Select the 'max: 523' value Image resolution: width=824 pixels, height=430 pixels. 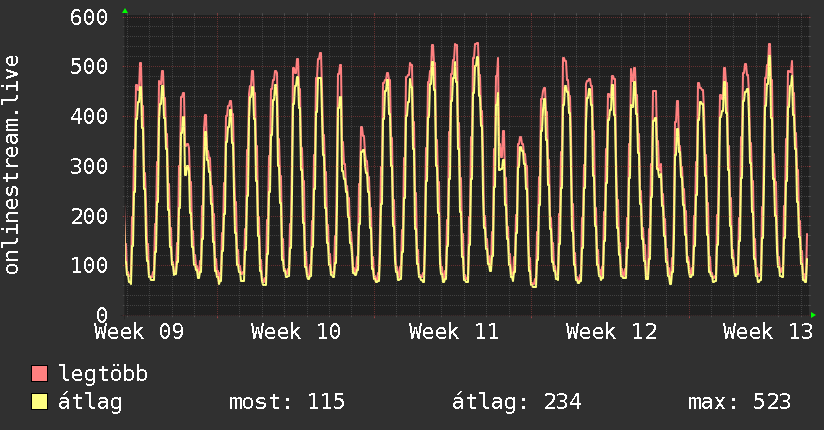[x=739, y=402]
